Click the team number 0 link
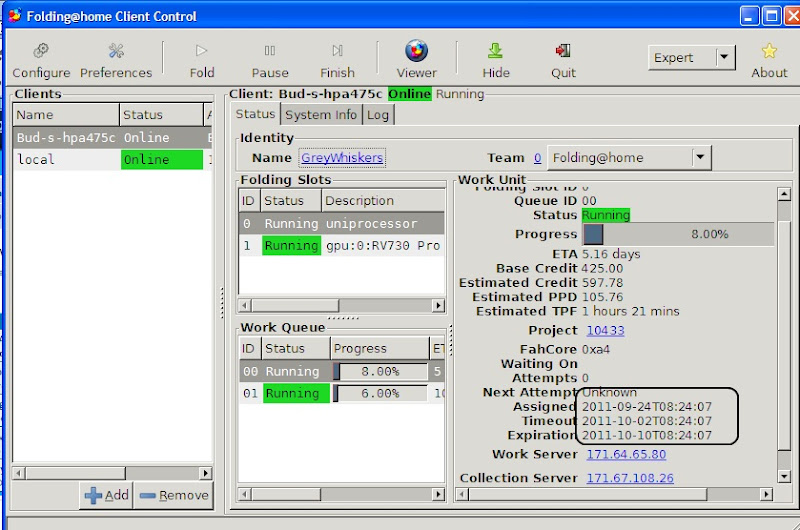Viewport: 800px width, 530px height. point(537,158)
